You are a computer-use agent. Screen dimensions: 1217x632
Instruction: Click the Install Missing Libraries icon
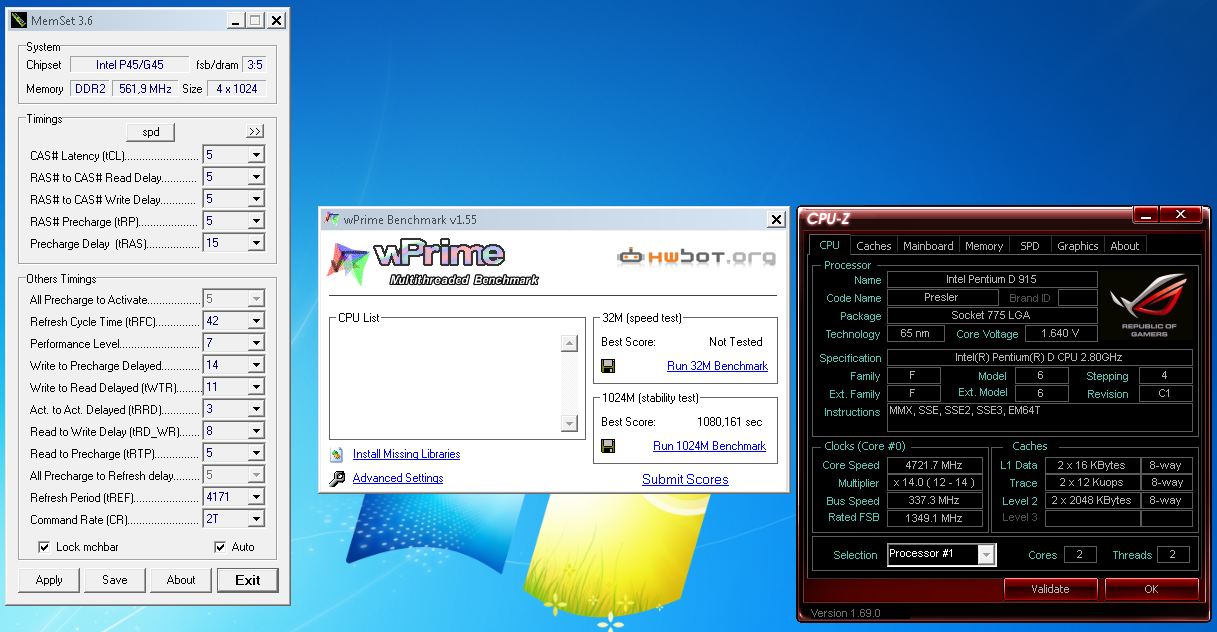click(336, 454)
